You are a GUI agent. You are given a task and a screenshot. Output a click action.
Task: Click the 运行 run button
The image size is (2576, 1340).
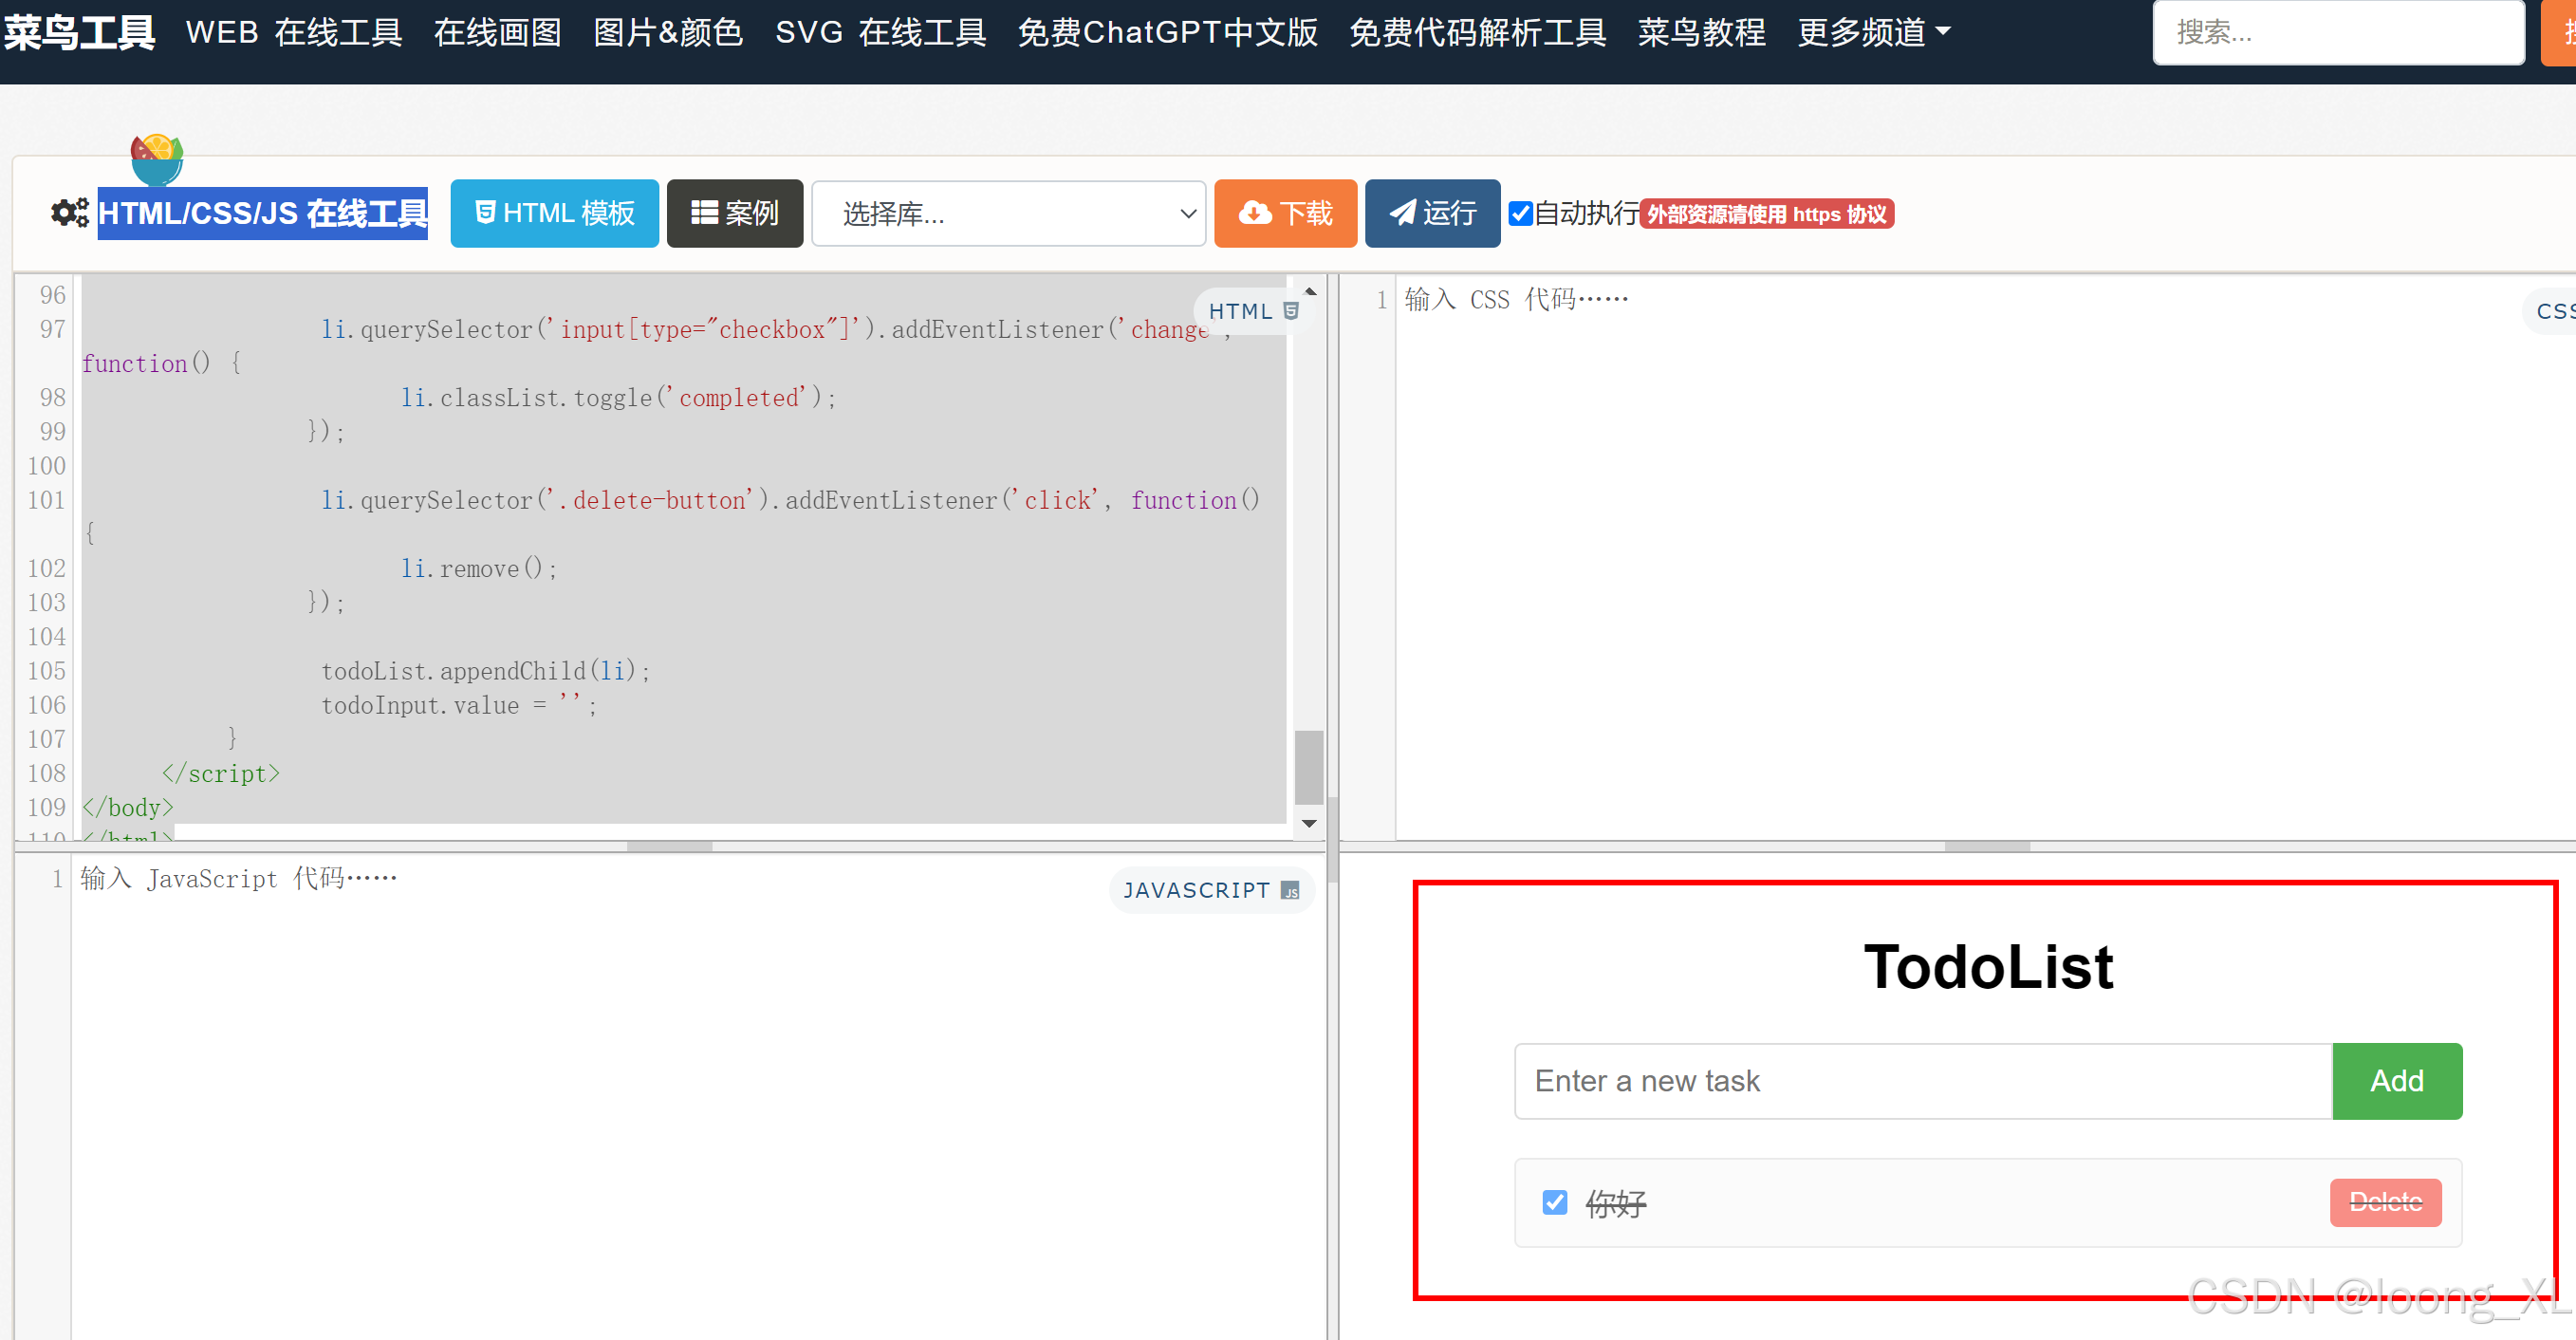point(1432,213)
